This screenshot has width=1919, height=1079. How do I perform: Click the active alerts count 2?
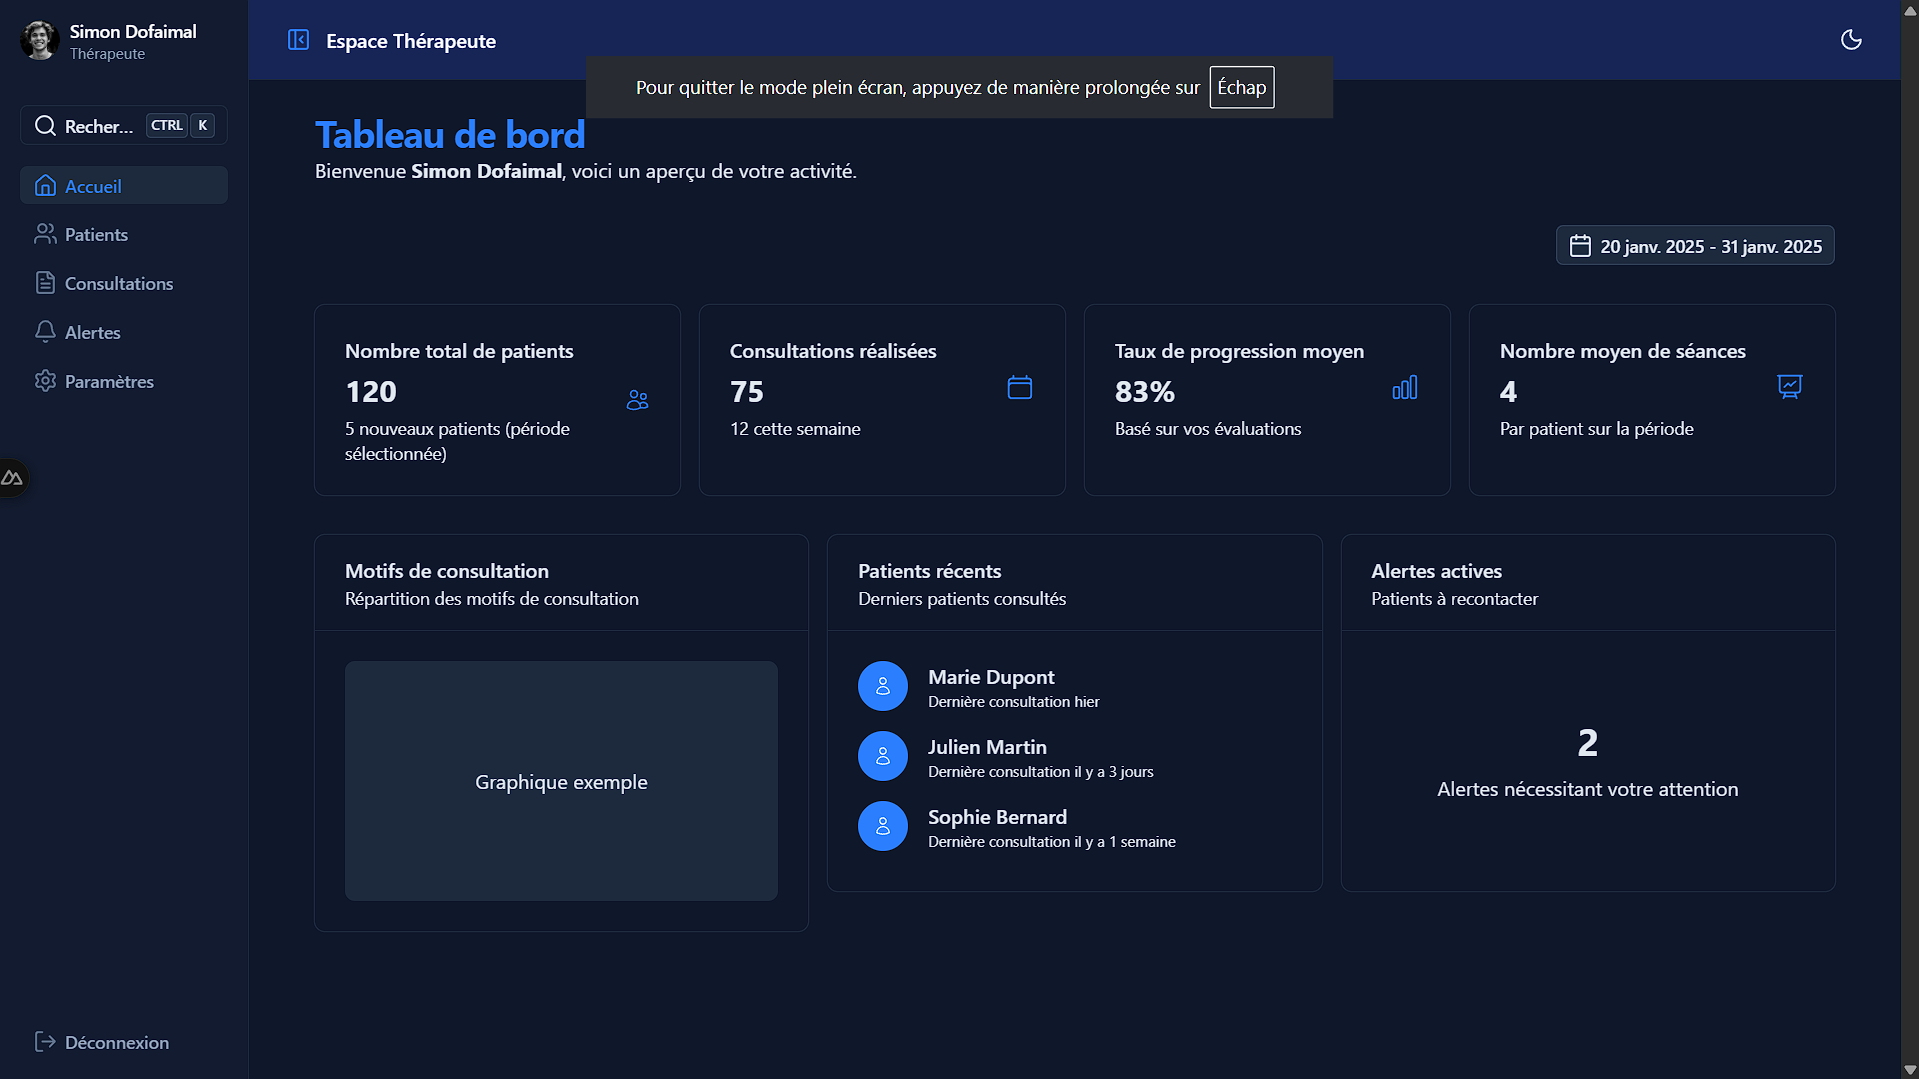pyautogui.click(x=1588, y=743)
